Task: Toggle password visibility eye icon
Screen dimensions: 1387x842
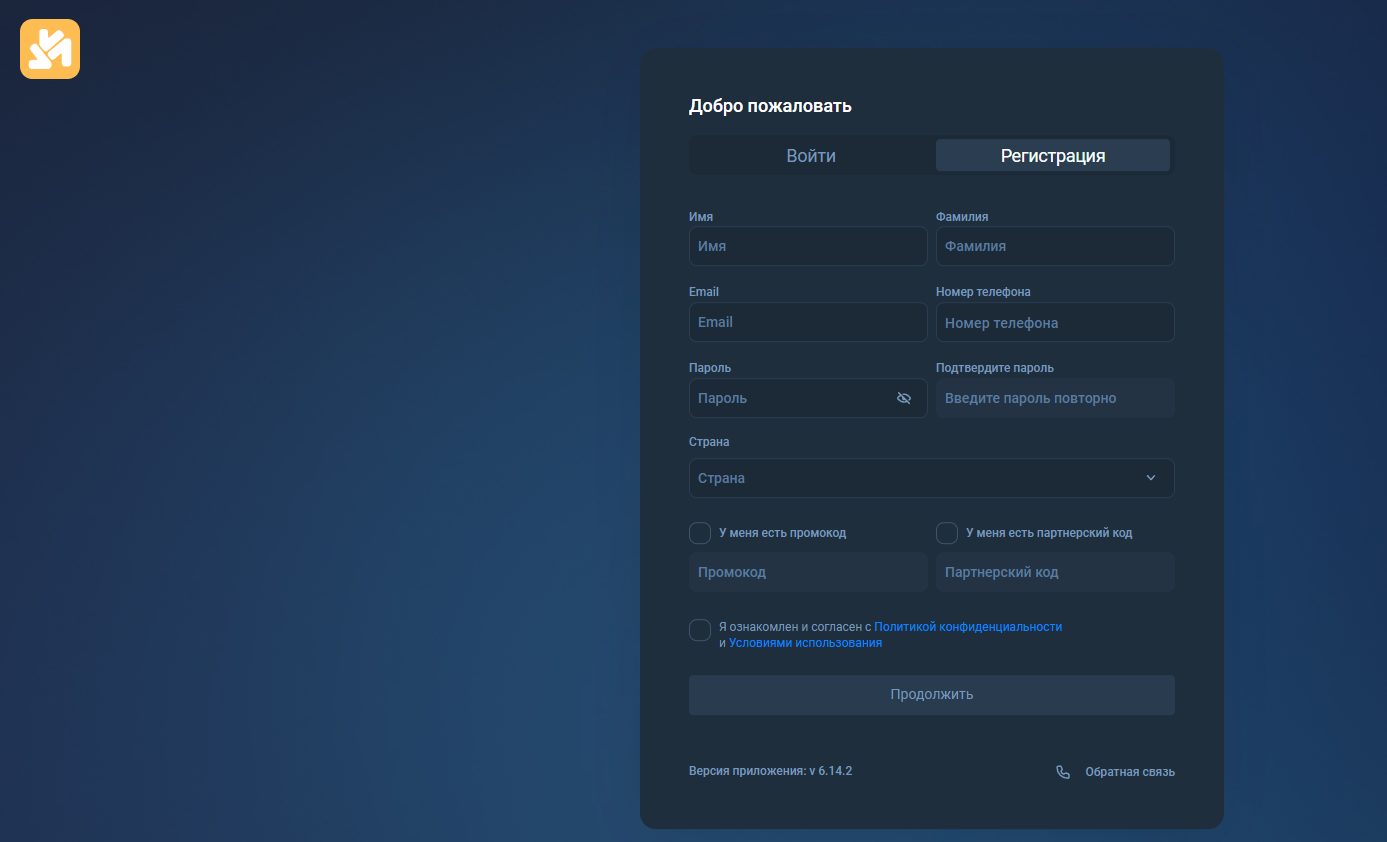Action: (904, 398)
